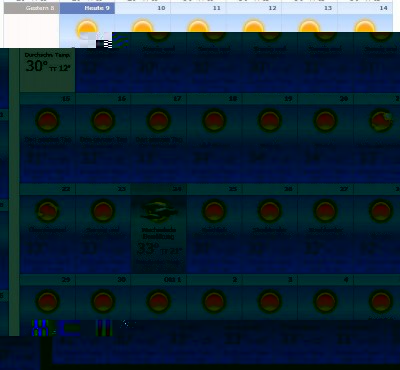
Task: Click the date number 29
Action: [x=66, y=280]
